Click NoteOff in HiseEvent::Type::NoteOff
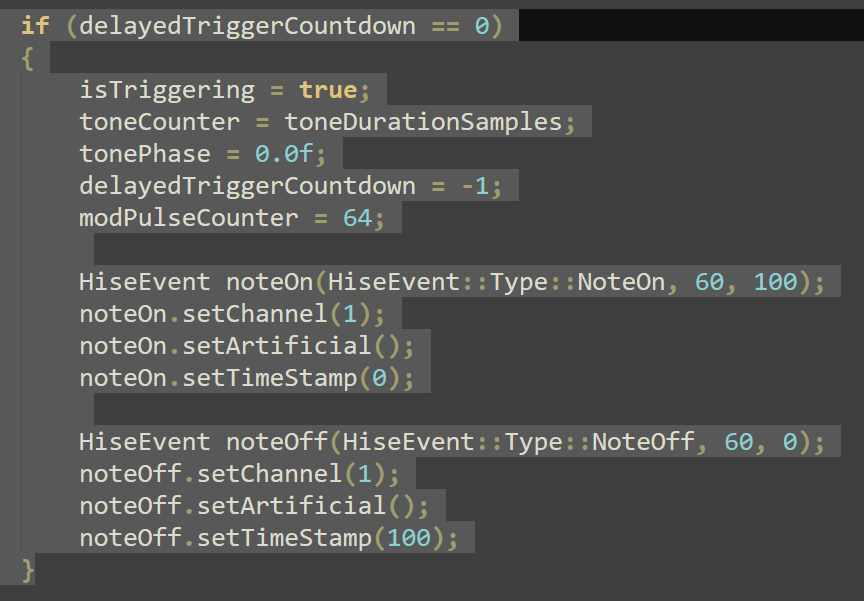Viewport: 864px width, 601px height. 643,442
